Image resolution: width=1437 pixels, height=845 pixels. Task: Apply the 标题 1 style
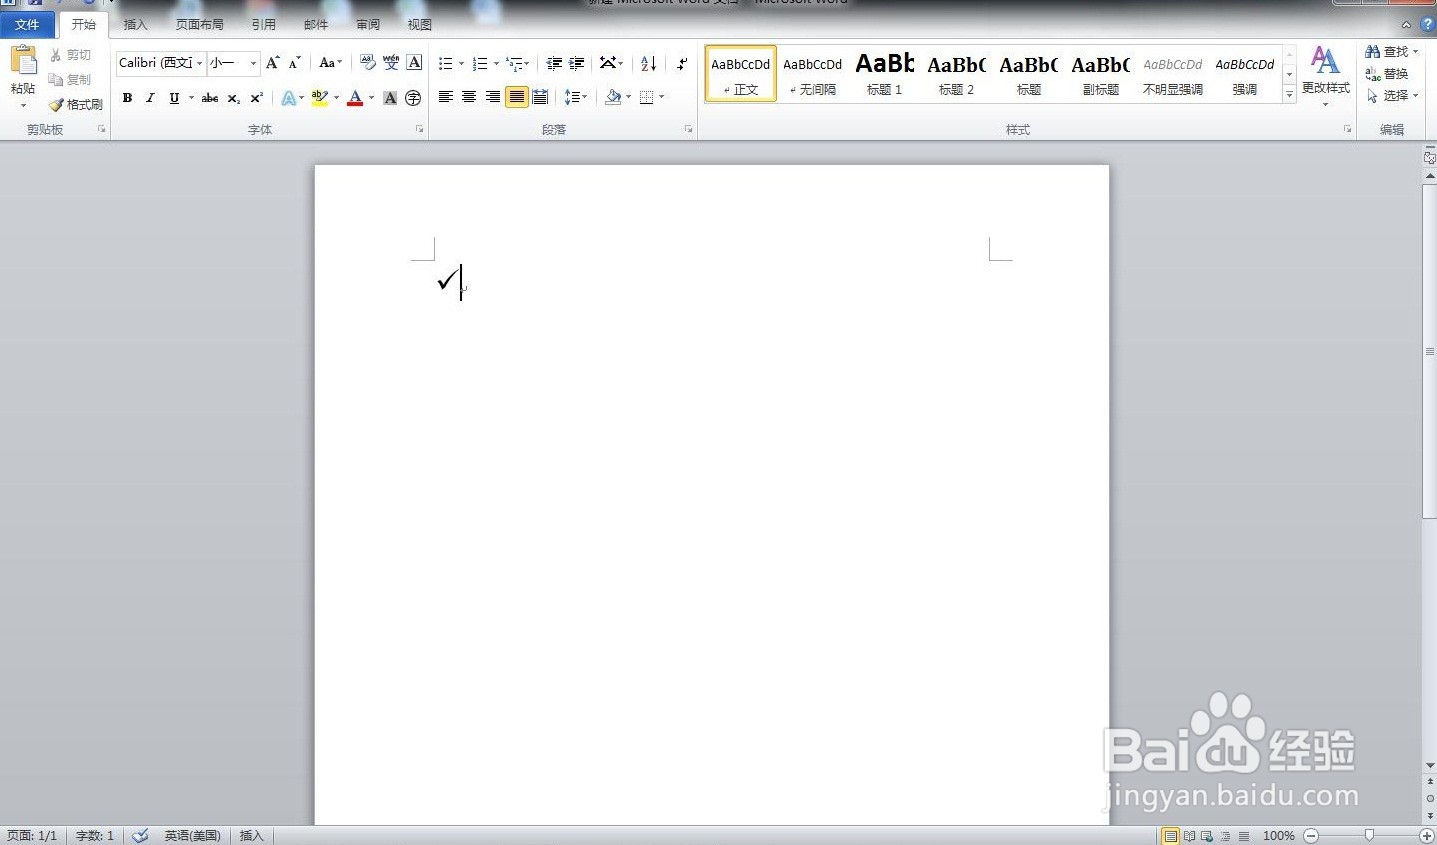pos(884,73)
